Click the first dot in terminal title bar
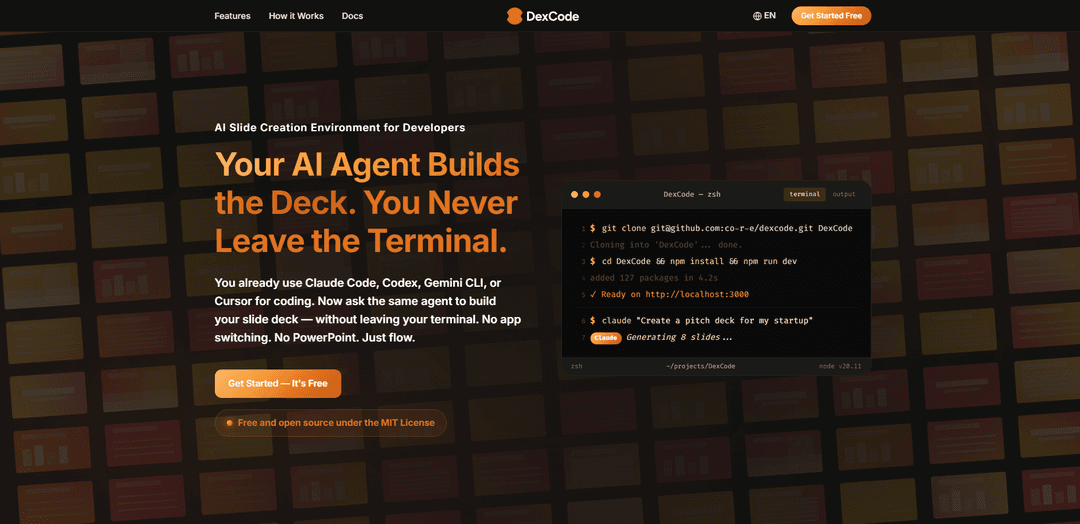1080x524 pixels. click(575, 194)
